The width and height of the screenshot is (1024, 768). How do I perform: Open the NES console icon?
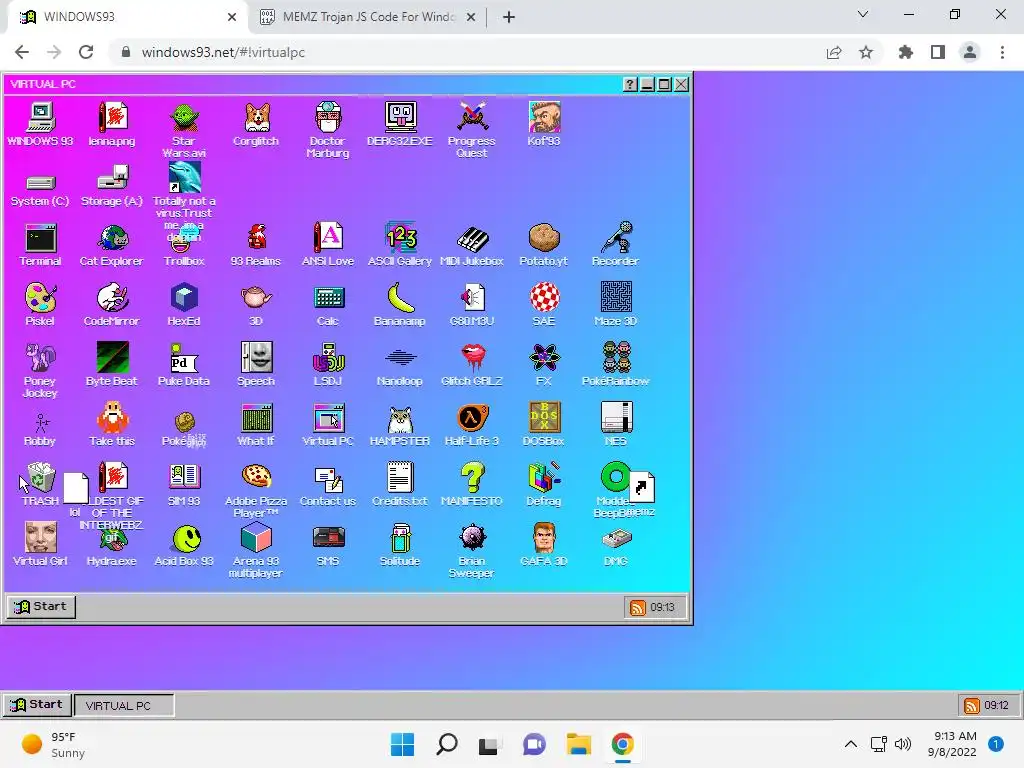pos(615,419)
